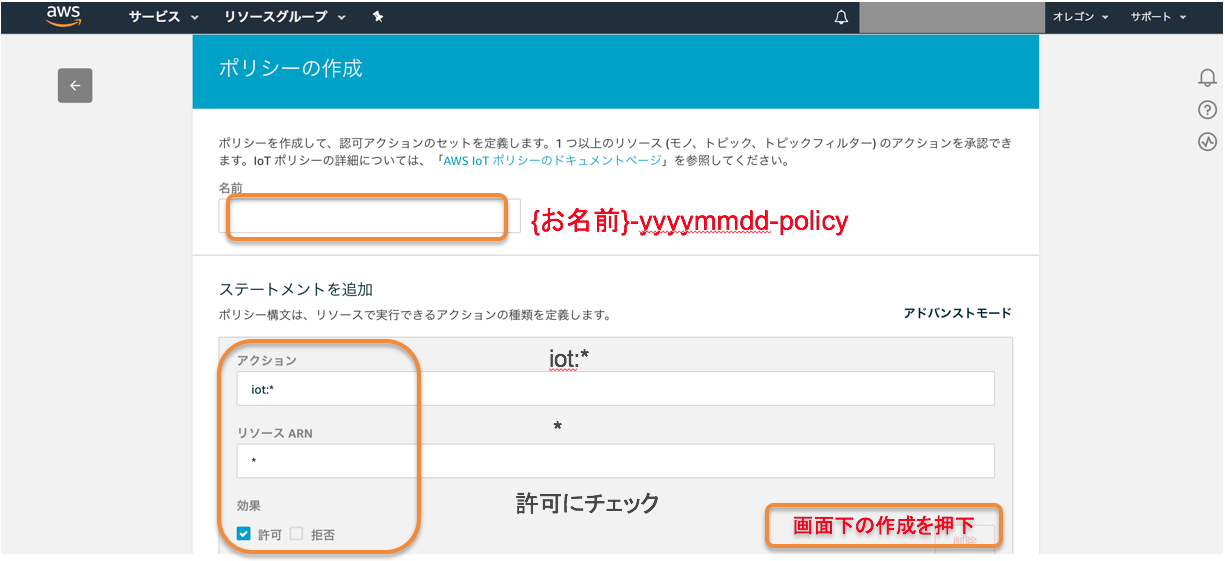Viewport: 1225px width, 561px height.
Task: Open the オレゴン region dropdown
Action: point(1081,17)
